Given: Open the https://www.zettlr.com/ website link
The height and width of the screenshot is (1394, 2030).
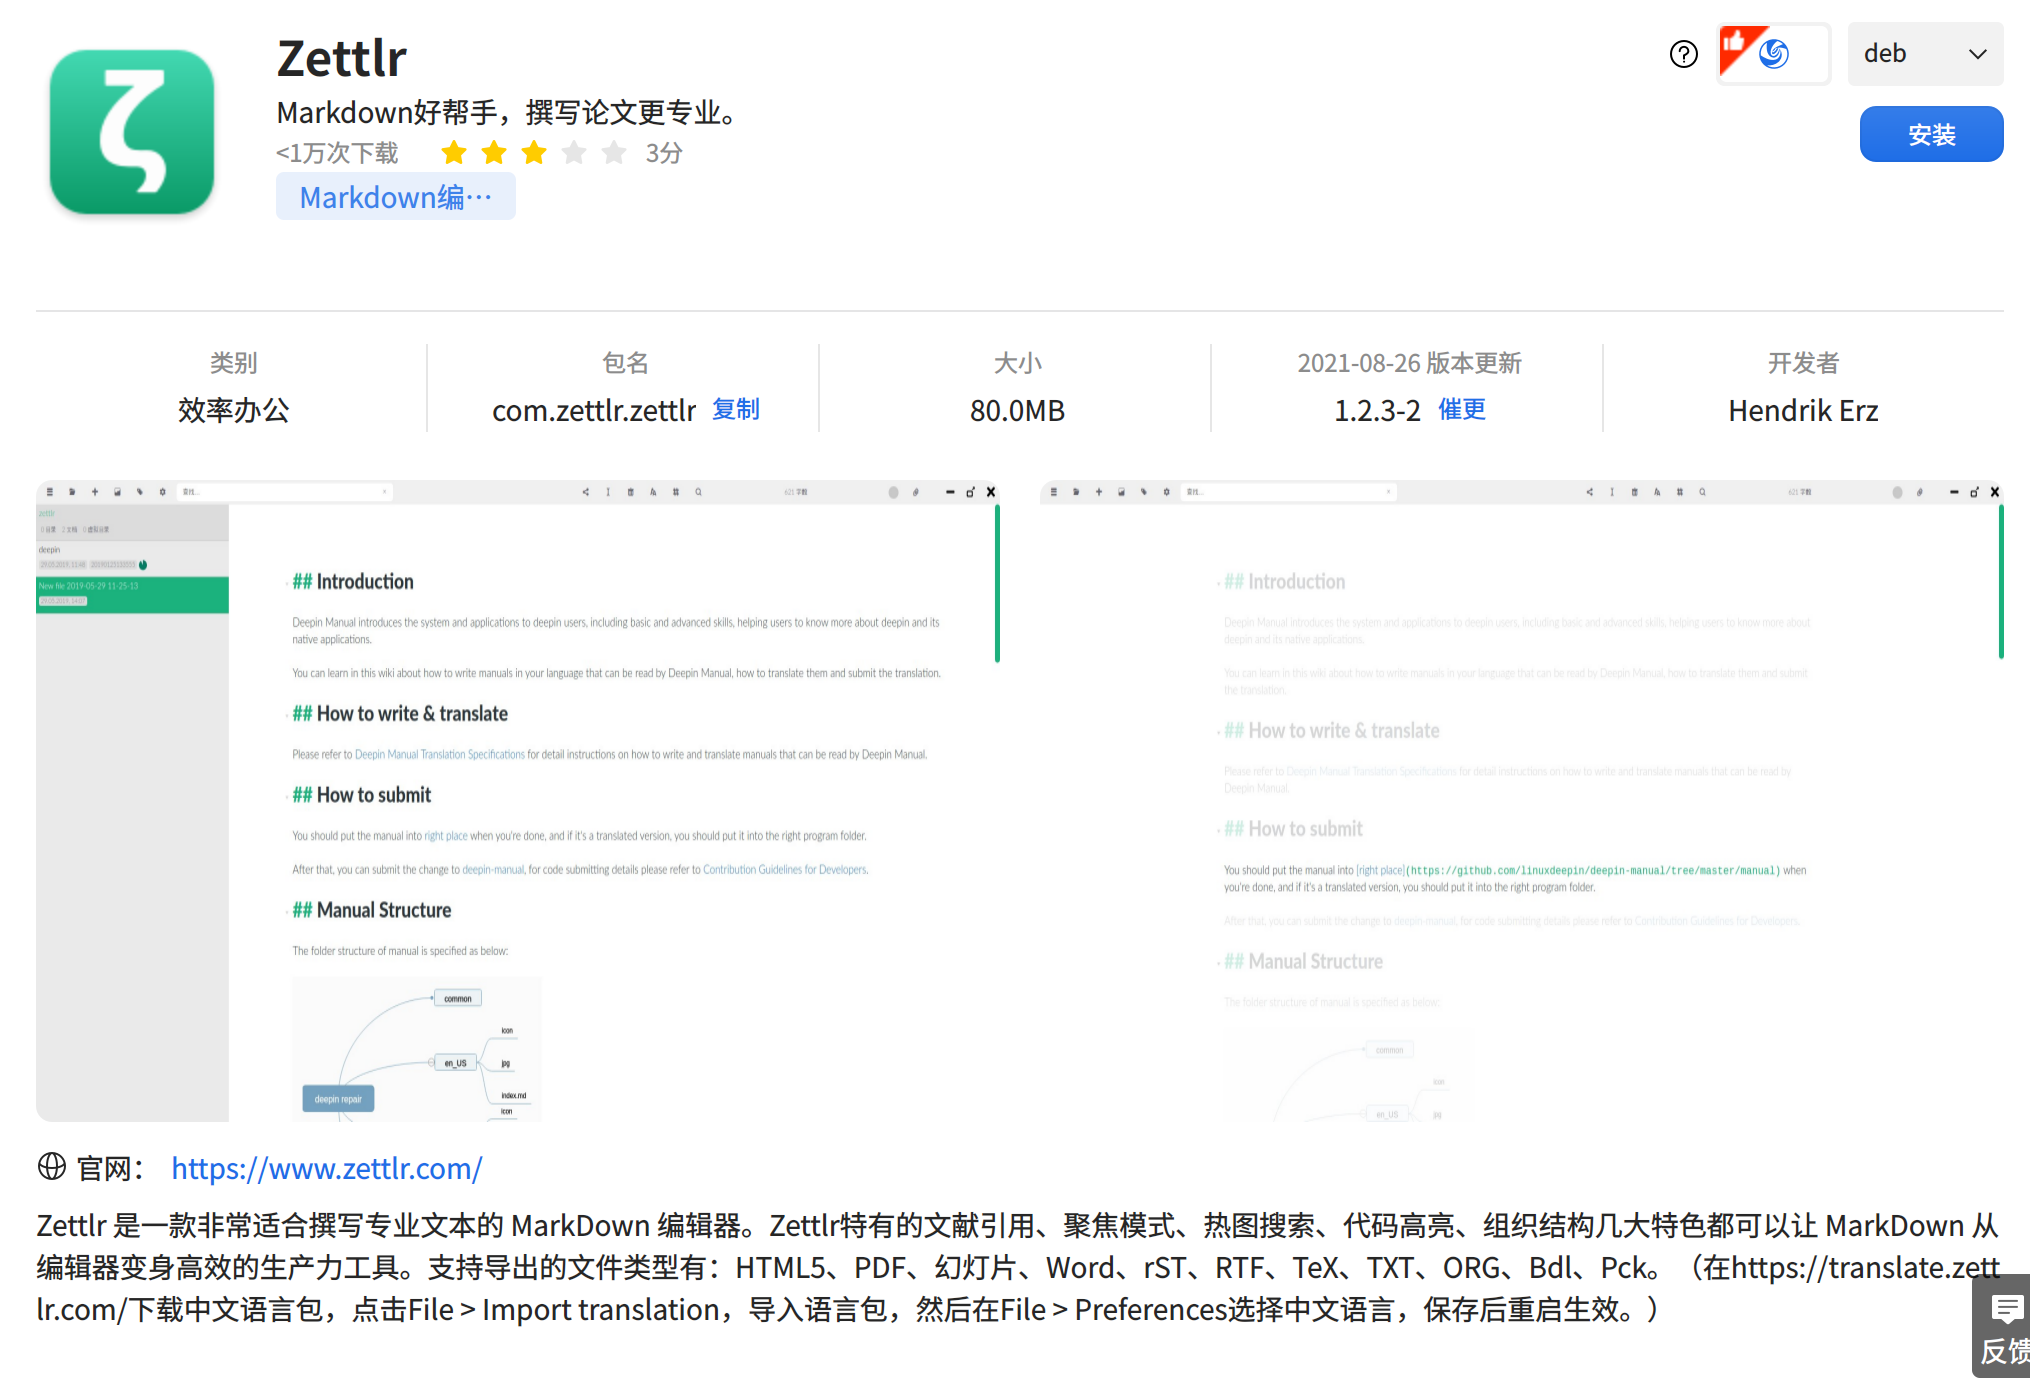Looking at the screenshot, I should click(327, 1168).
